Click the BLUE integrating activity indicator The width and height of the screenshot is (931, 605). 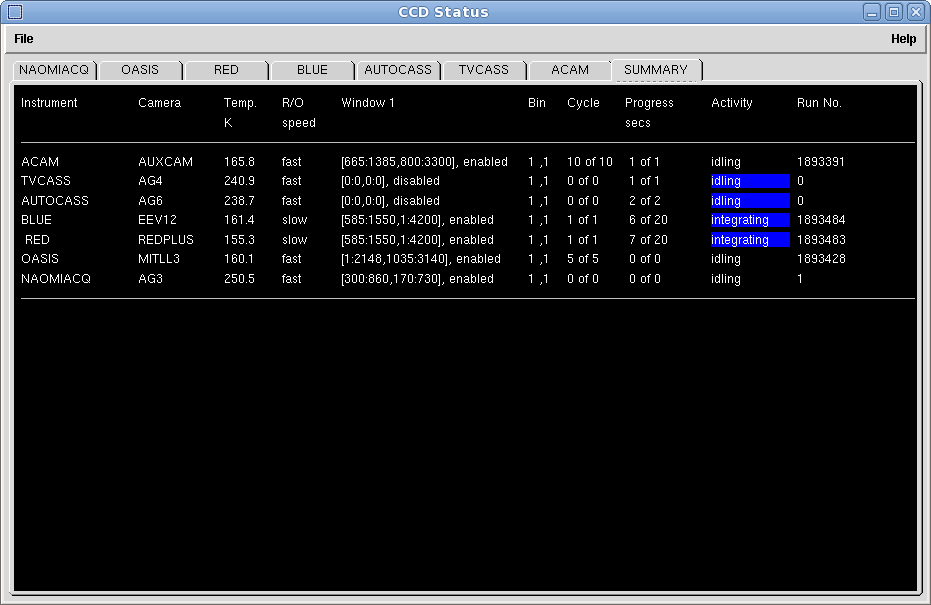(749, 220)
